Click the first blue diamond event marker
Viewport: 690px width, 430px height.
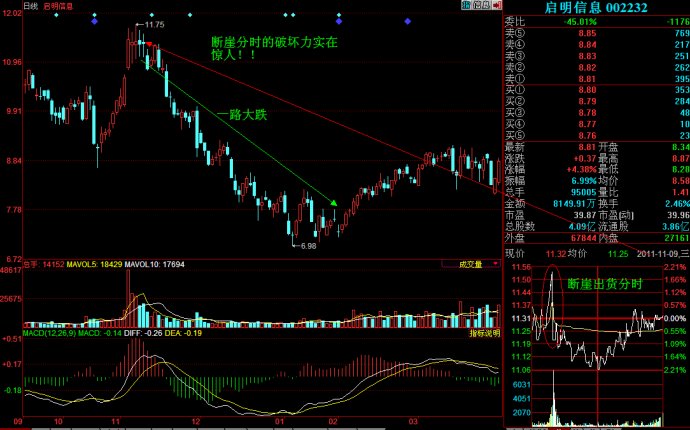tap(94, 21)
